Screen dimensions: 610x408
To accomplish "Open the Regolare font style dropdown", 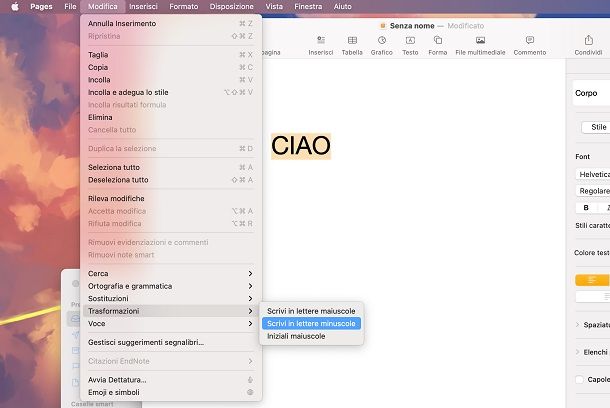I will [x=593, y=191].
